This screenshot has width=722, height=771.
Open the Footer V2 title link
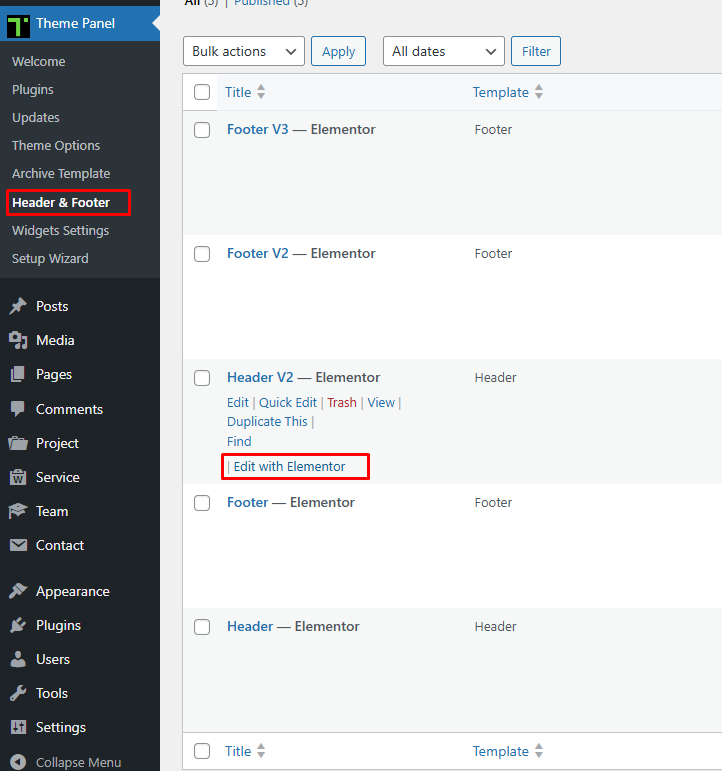coord(258,253)
